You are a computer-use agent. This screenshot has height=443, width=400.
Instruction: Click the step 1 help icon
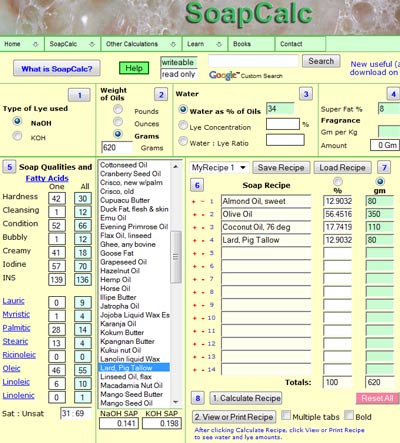[79, 95]
